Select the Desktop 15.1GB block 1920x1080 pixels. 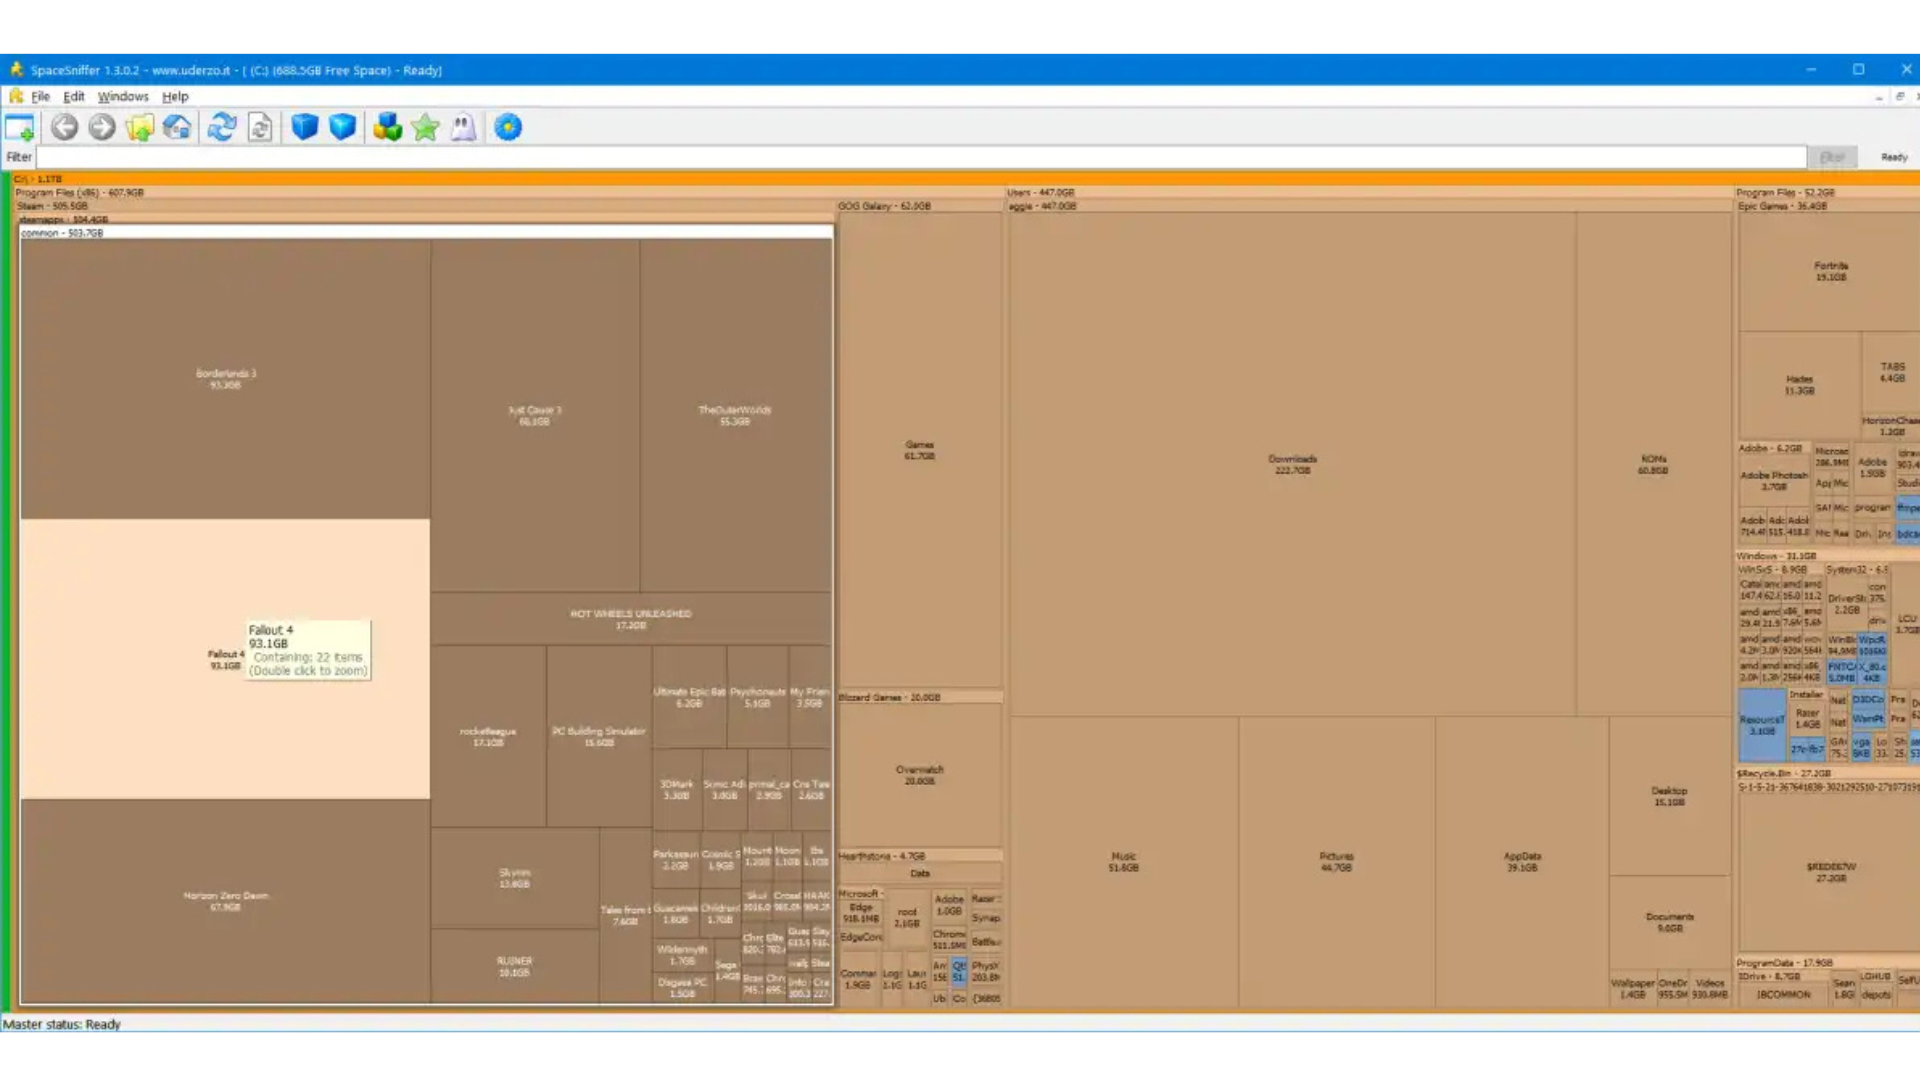[x=1669, y=796]
